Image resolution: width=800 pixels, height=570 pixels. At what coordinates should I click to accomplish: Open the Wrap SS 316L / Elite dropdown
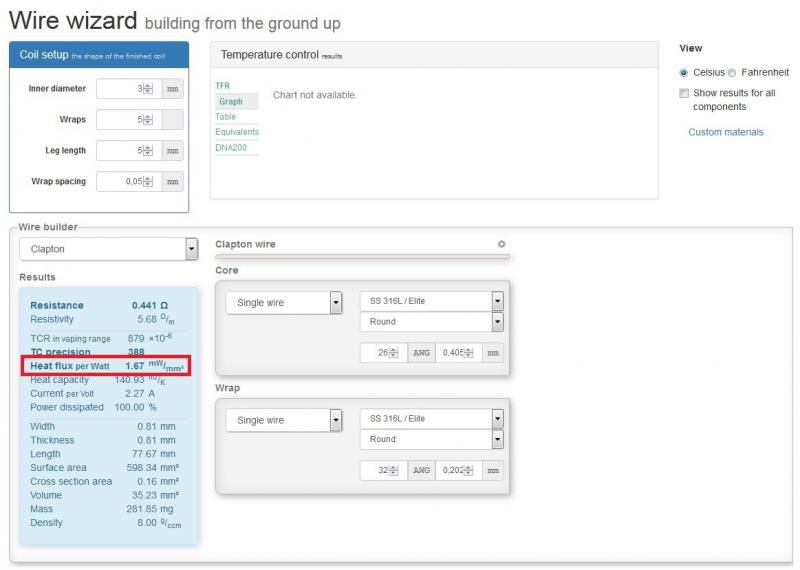(432, 419)
